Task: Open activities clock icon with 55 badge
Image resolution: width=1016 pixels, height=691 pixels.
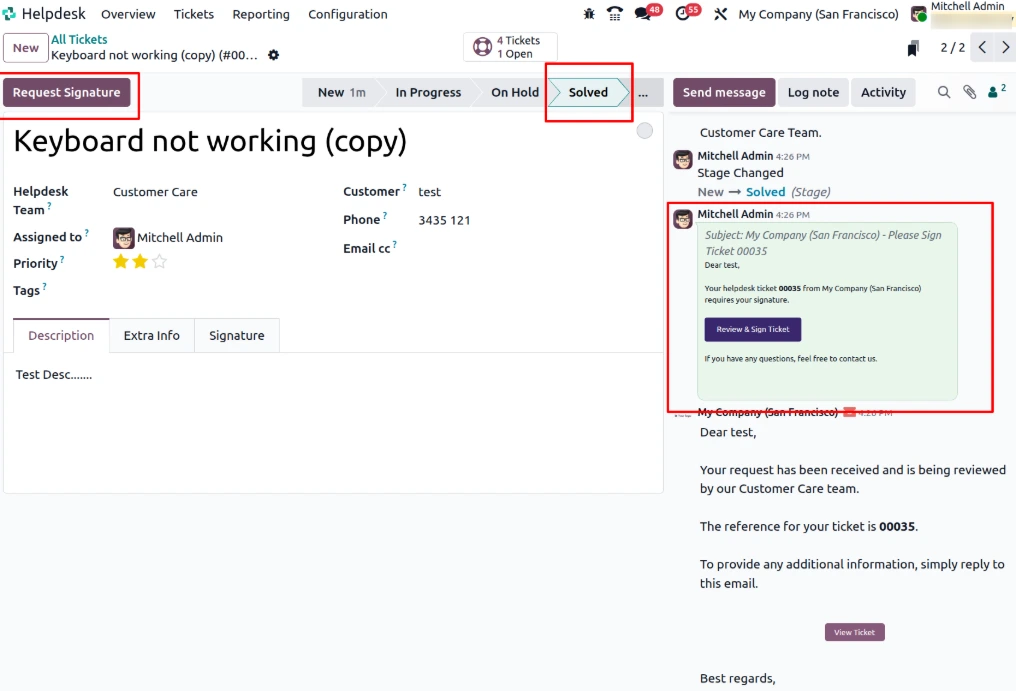Action: [683, 14]
